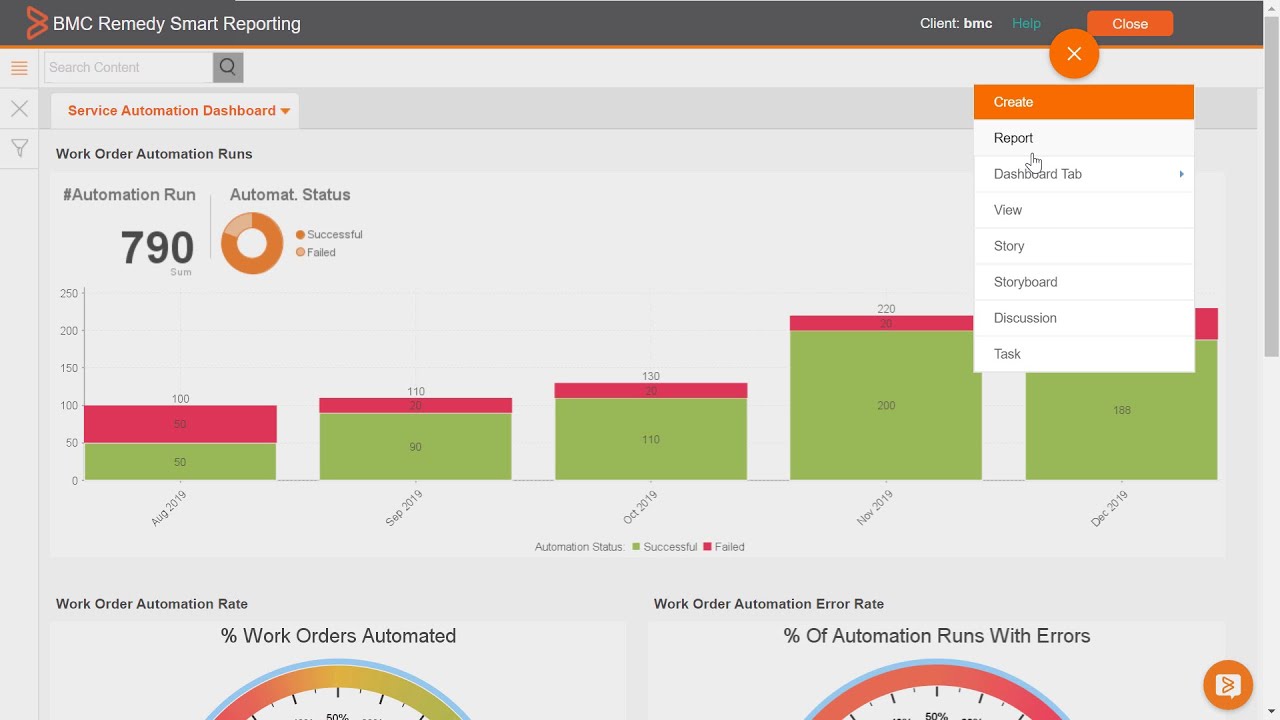Image resolution: width=1280 pixels, height=720 pixels.
Task: Click the Sep 2019 axis label
Action: click(x=404, y=508)
